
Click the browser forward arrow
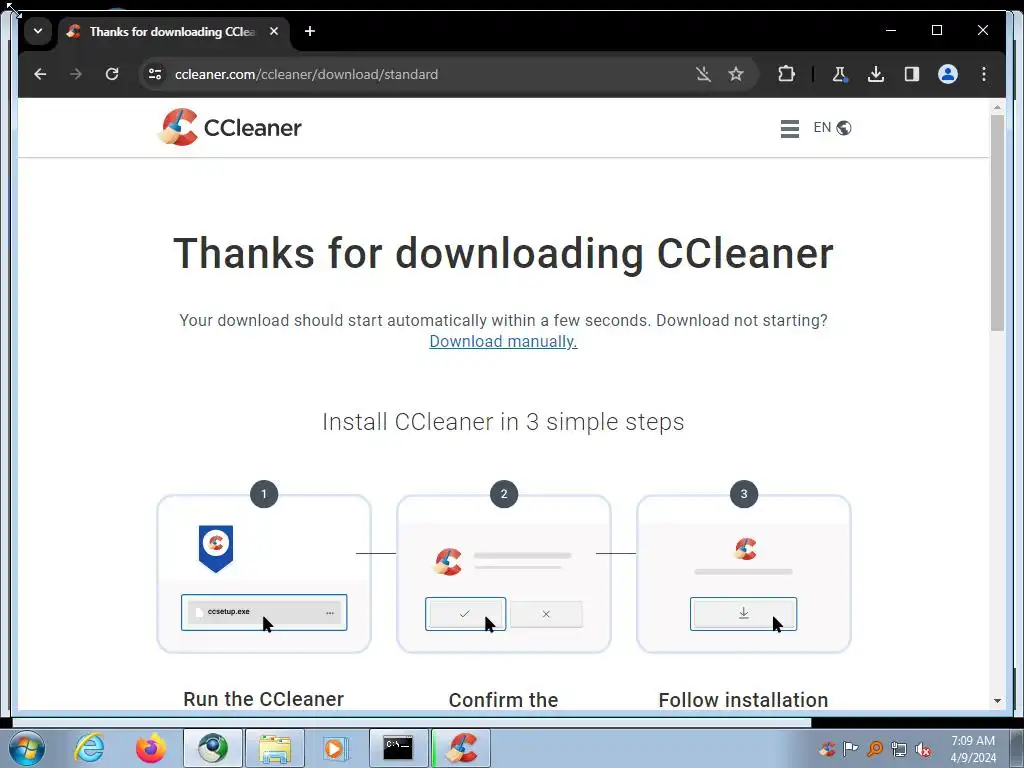(x=76, y=74)
